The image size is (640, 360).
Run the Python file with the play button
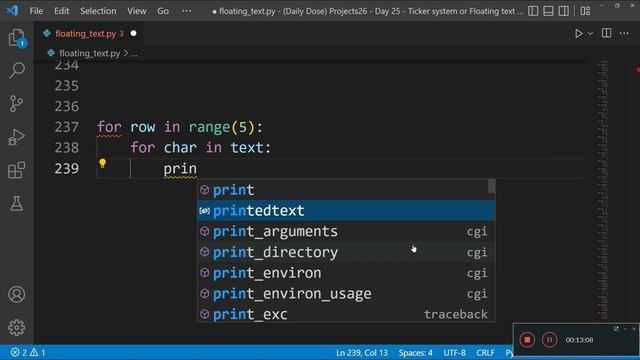pyautogui.click(x=578, y=33)
